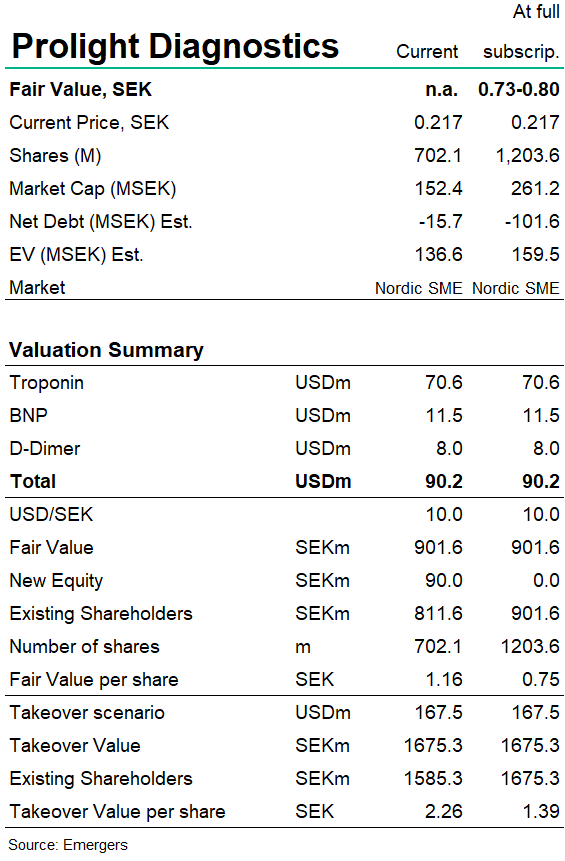Click the BNP row label
The width and height of the screenshot is (565, 861).
click(x=29, y=415)
